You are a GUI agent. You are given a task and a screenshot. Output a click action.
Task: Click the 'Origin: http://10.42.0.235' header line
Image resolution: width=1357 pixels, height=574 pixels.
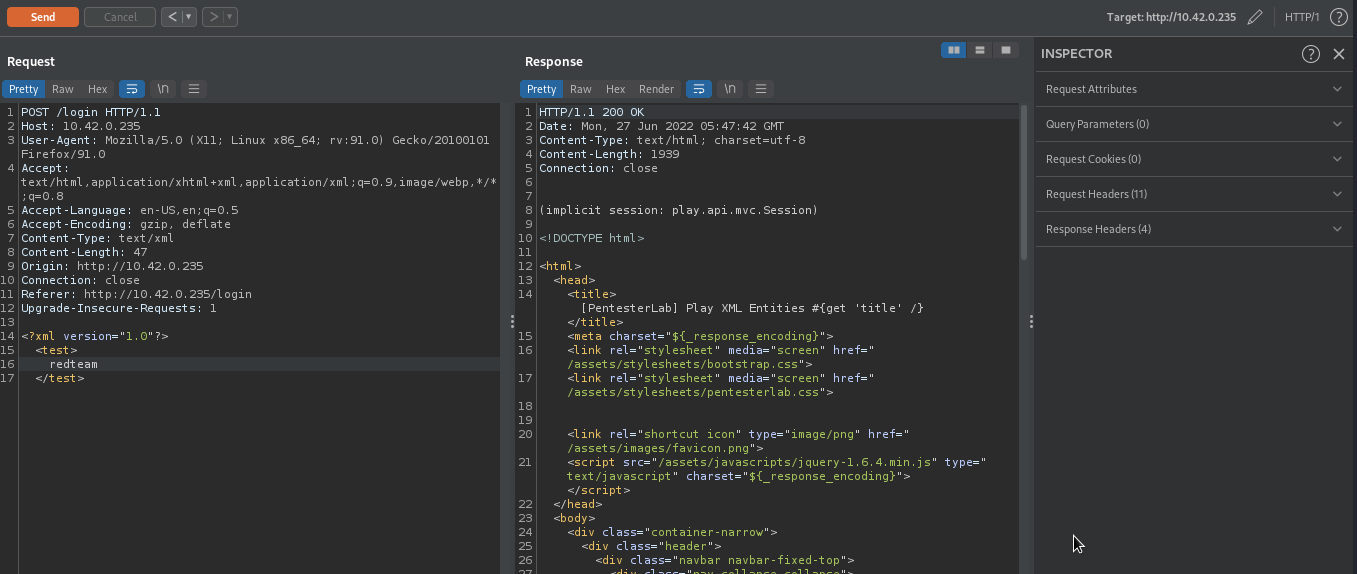(x=112, y=266)
